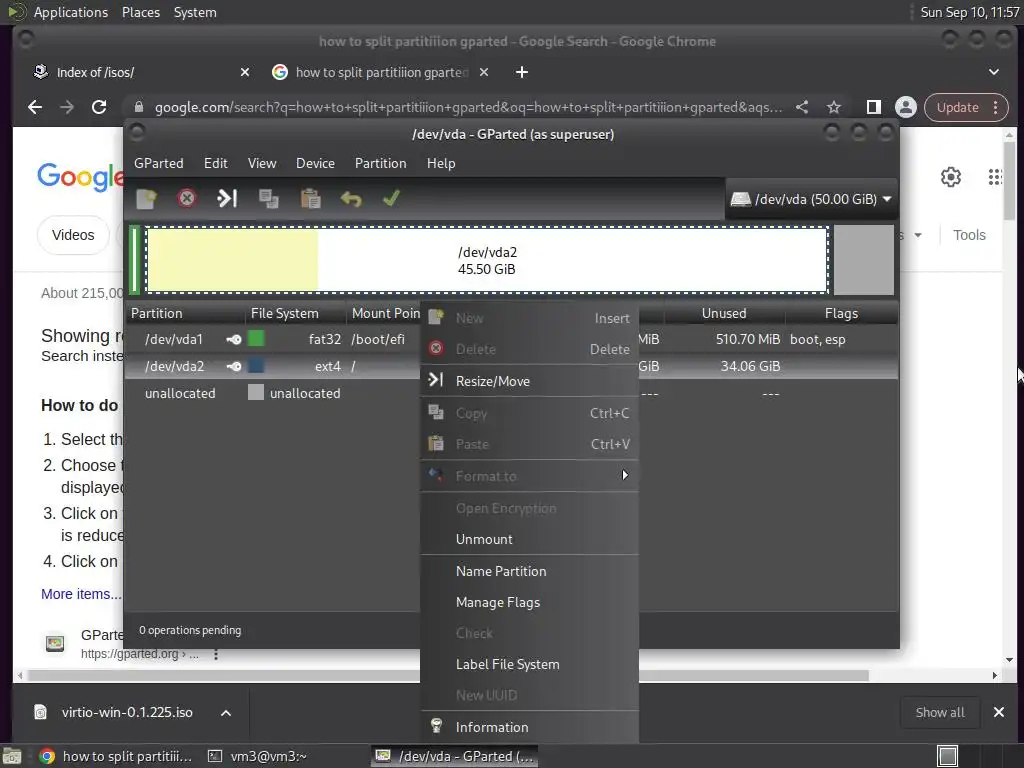
Task: Open the Edit menu in GParted
Action: click(x=216, y=163)
